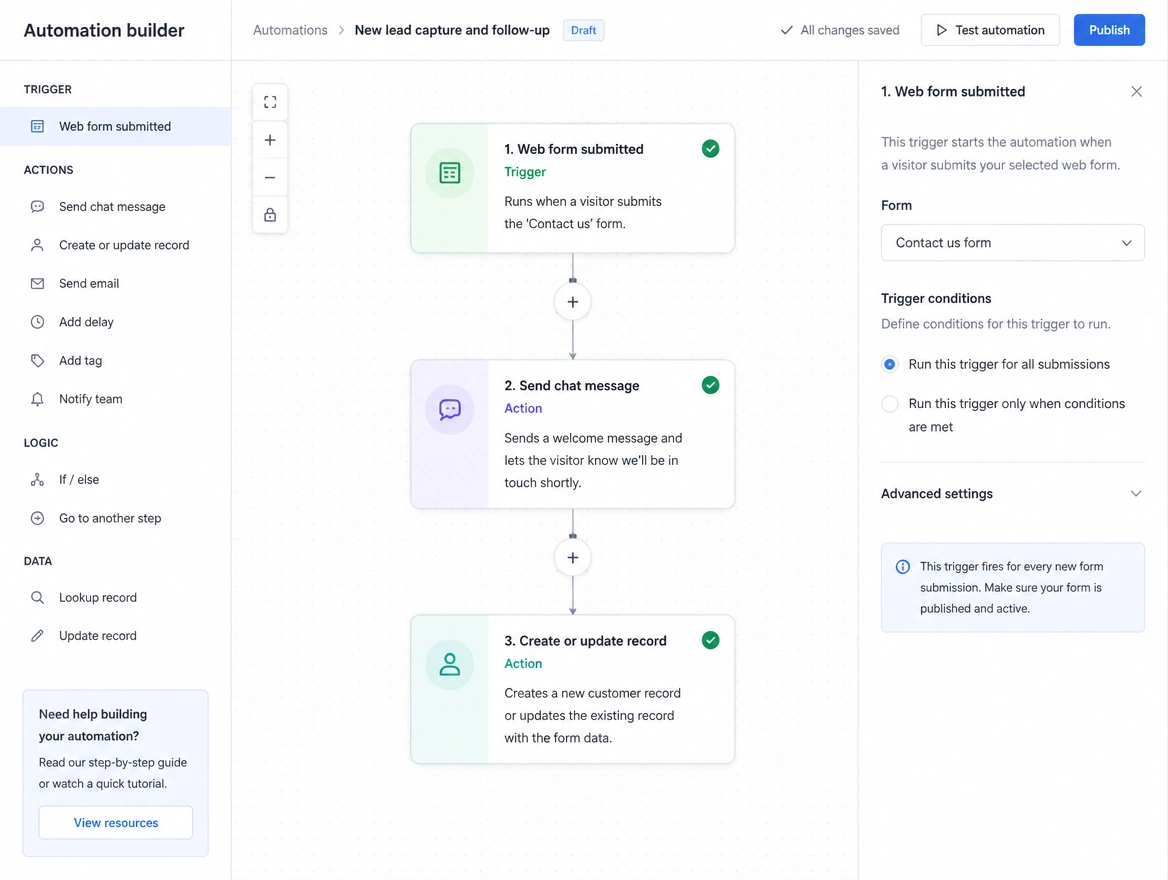Screen dimensions: 1168x880
Task: Click the Update record label
Action: tap(98, 636)
